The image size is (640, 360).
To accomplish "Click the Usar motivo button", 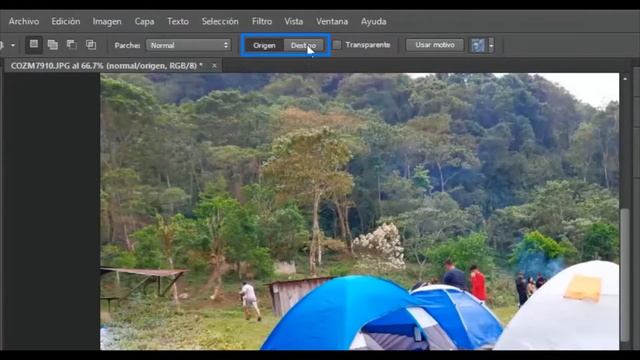I will click(435, 45).
